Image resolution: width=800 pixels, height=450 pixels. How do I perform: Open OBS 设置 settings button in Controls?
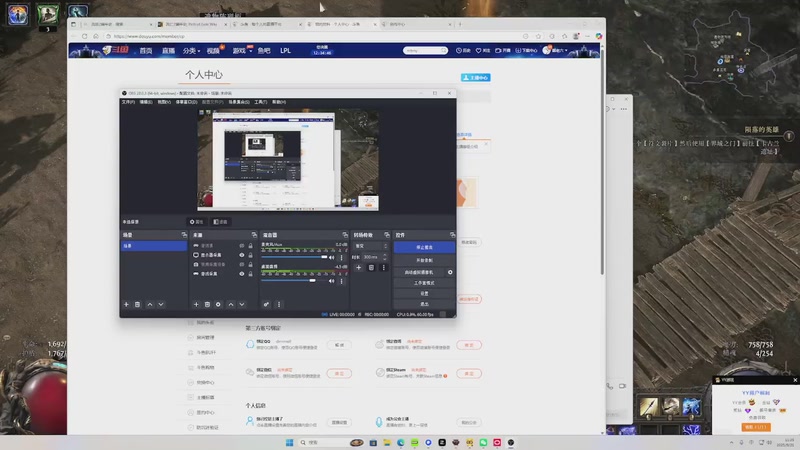424,293
